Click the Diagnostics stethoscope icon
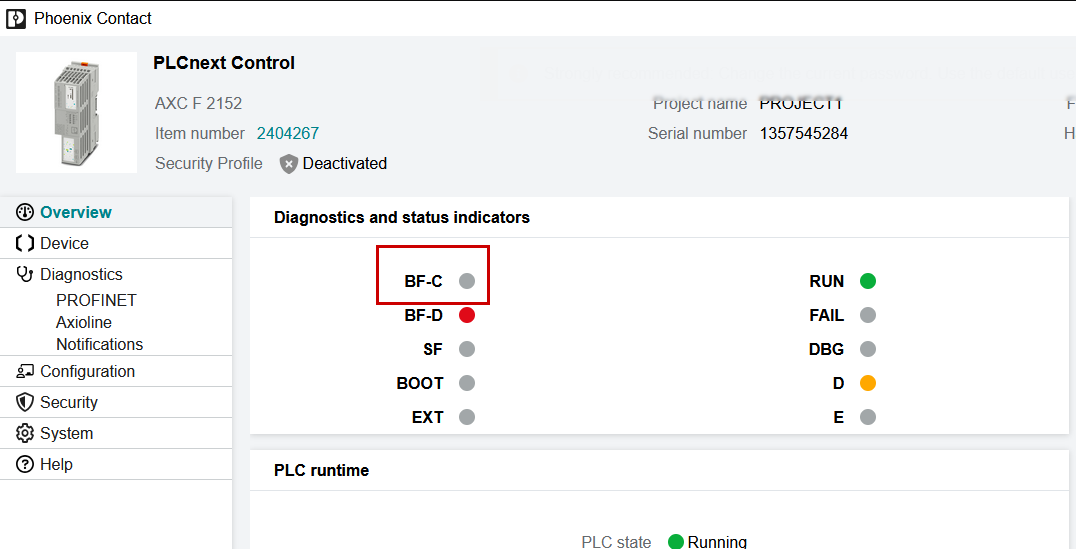The height and width of the screenshot is (549, 1076). click(x=25, y=274)
